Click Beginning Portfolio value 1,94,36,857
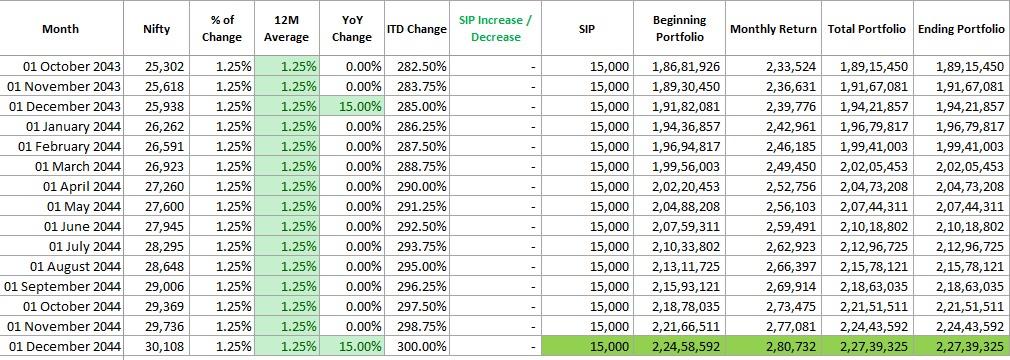Screen dimensions: 1010x360 click(680, 126)
